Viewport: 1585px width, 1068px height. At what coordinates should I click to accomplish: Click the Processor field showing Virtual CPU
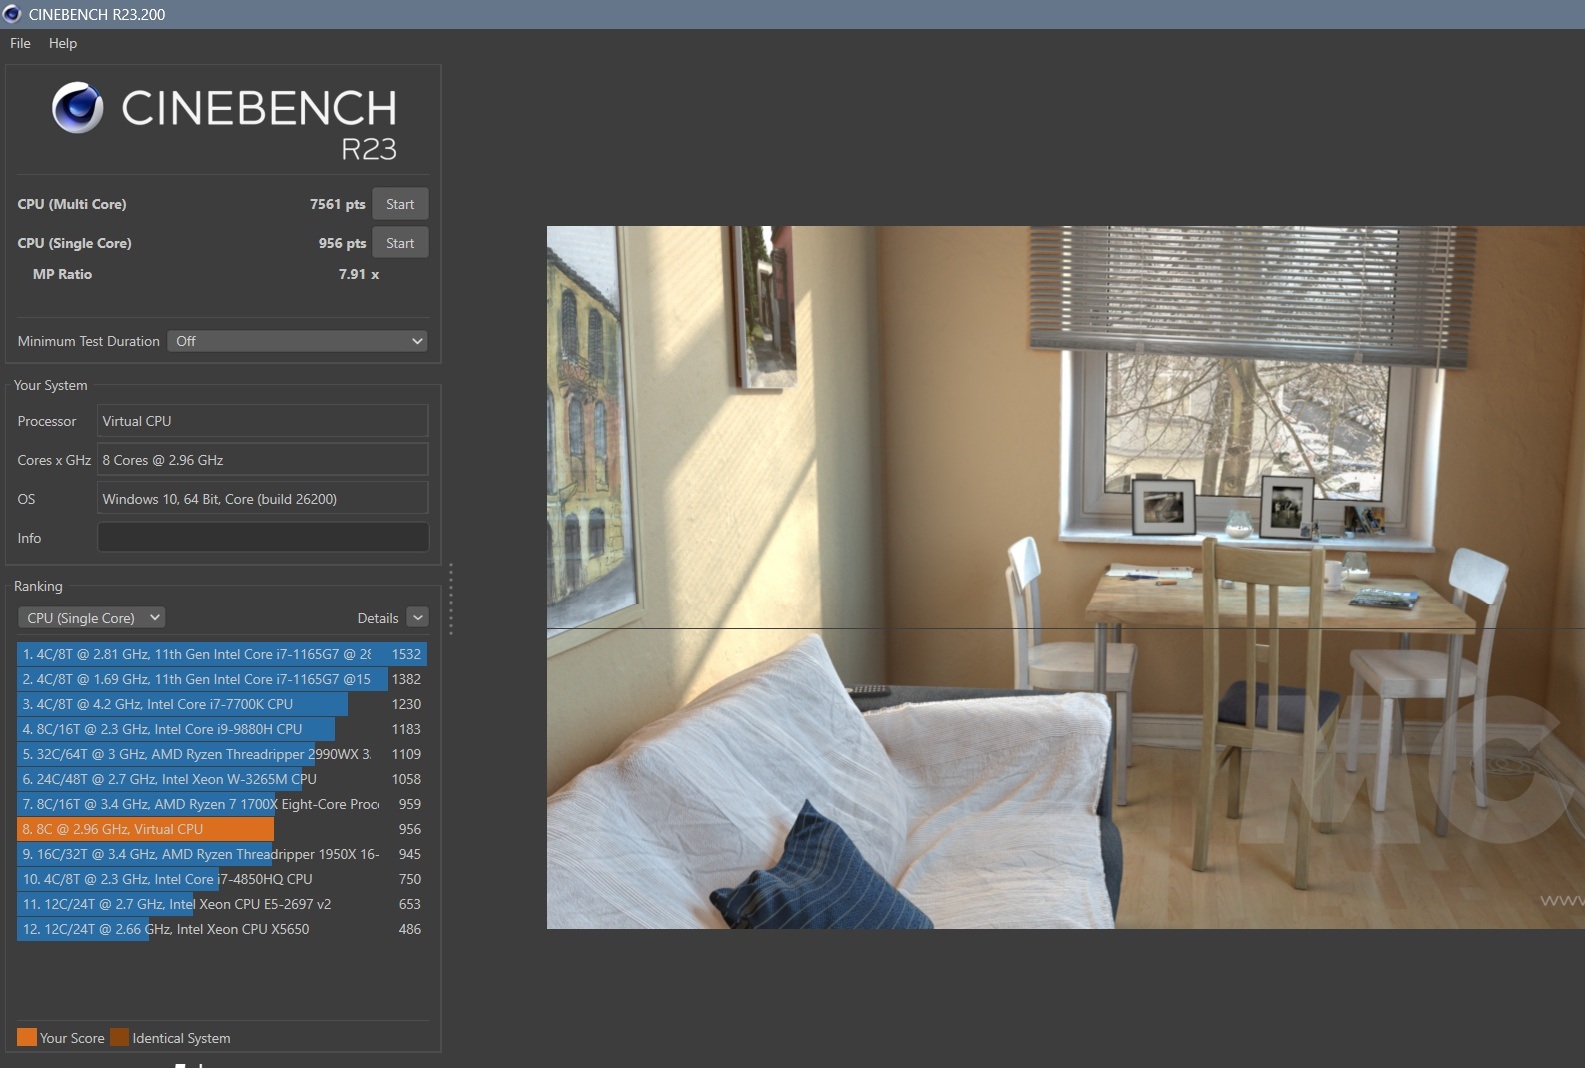(x=263, y=421)
